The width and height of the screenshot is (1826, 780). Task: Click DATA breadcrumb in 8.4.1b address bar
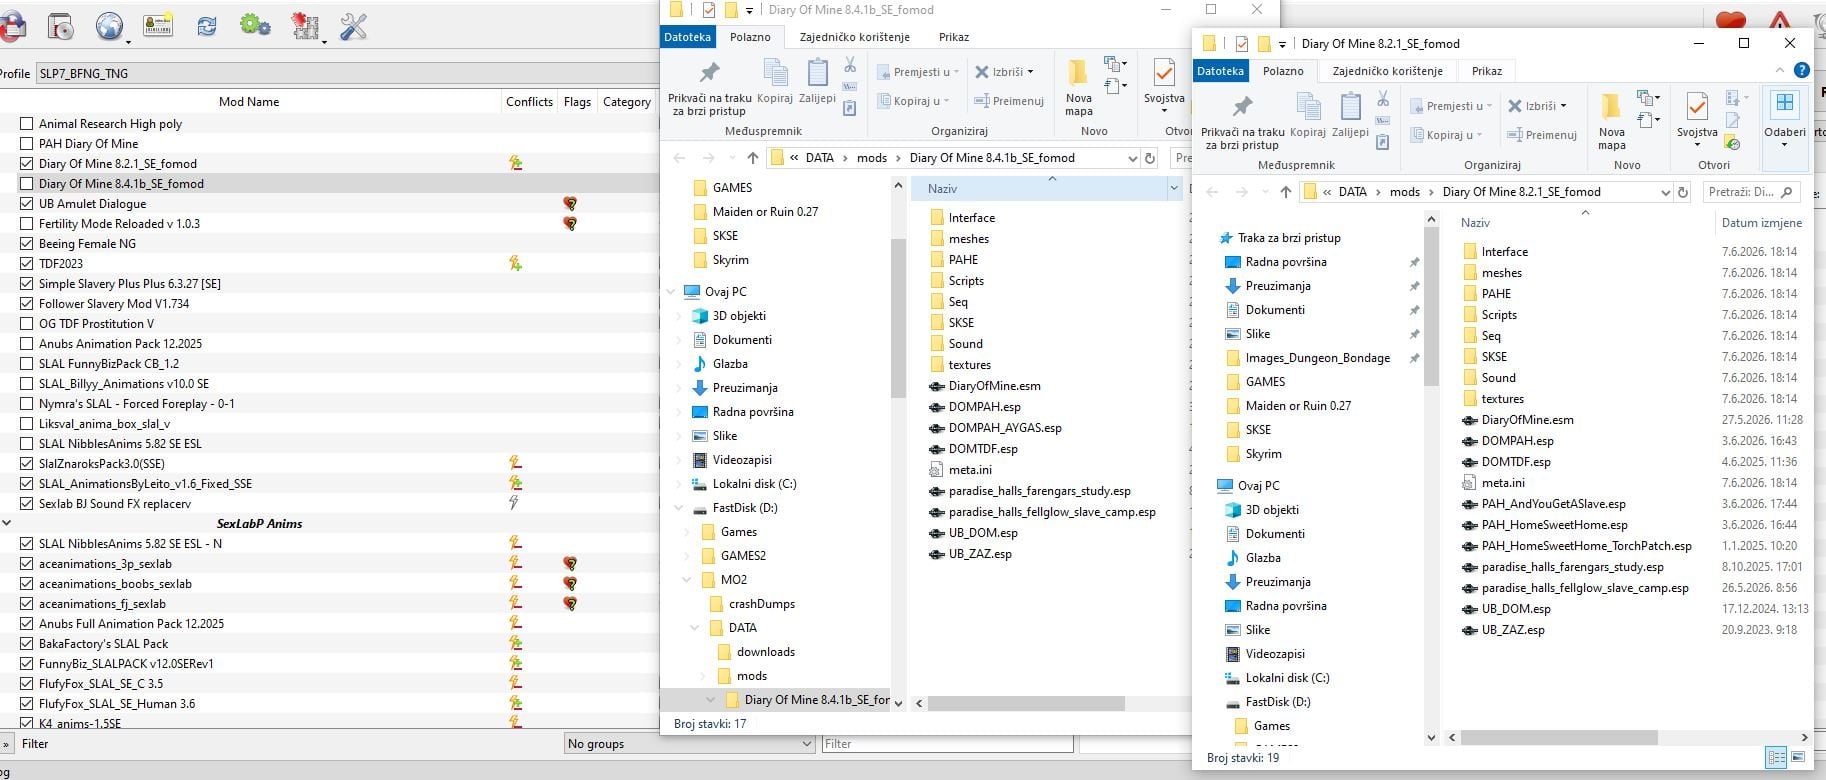[x=819, y=158]
